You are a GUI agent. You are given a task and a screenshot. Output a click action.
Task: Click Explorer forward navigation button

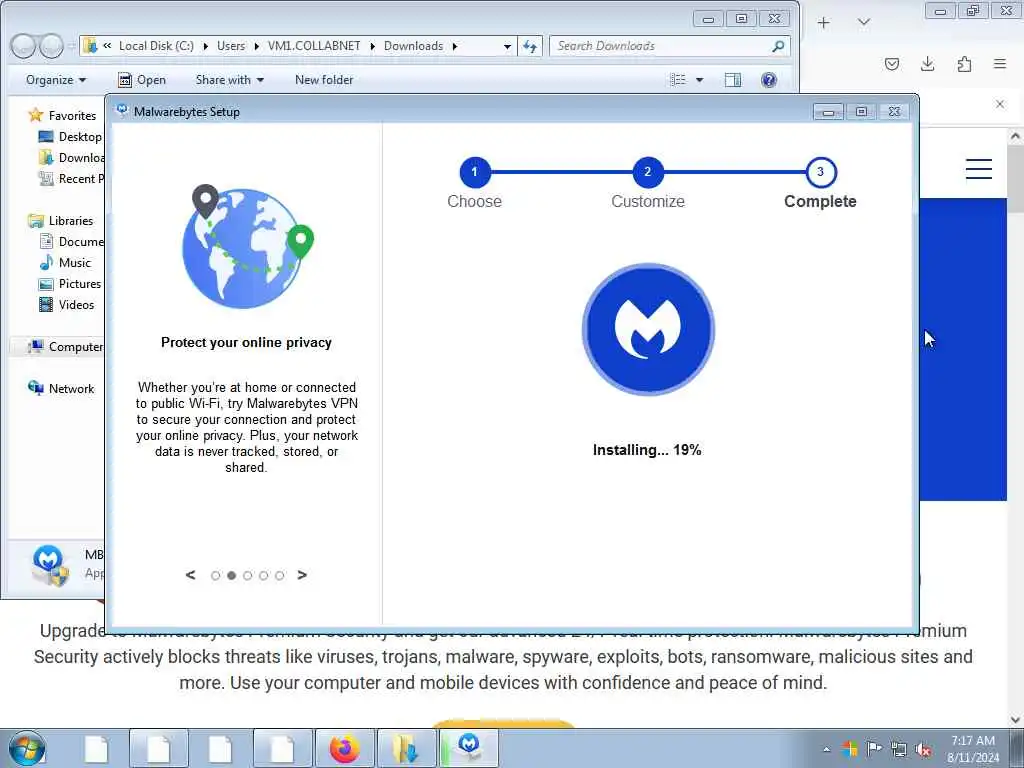coord(51,46)
